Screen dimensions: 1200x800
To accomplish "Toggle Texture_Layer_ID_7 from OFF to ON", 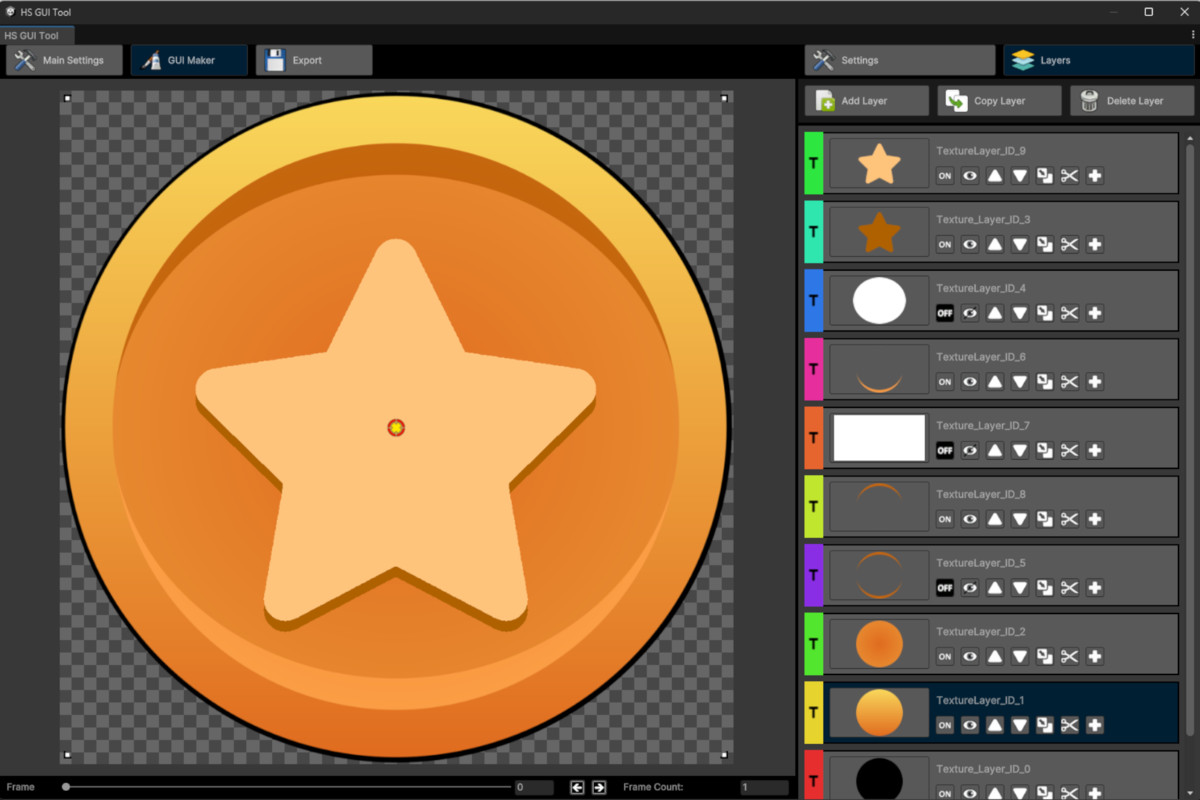I will pyautogui.click(x=944, y=450).
